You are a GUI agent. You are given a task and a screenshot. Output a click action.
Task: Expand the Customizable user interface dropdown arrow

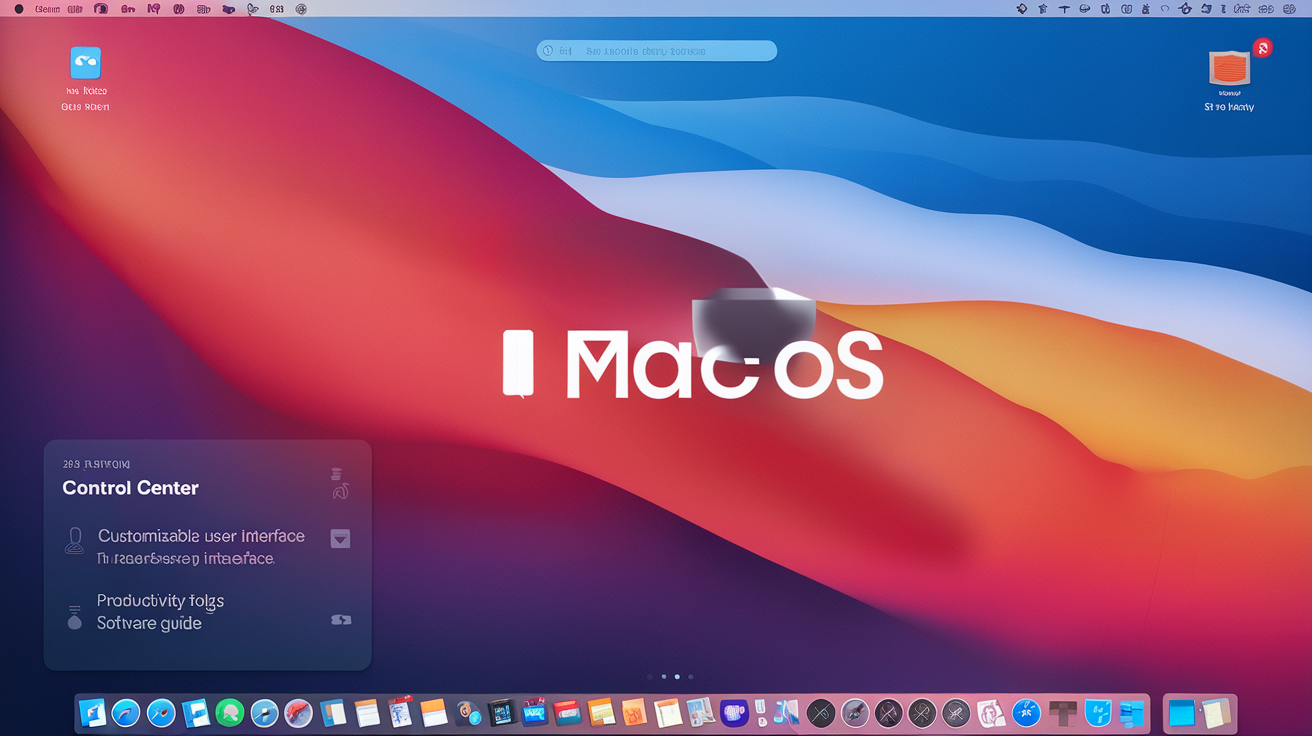pyautogui.click(x=340, y=538)
